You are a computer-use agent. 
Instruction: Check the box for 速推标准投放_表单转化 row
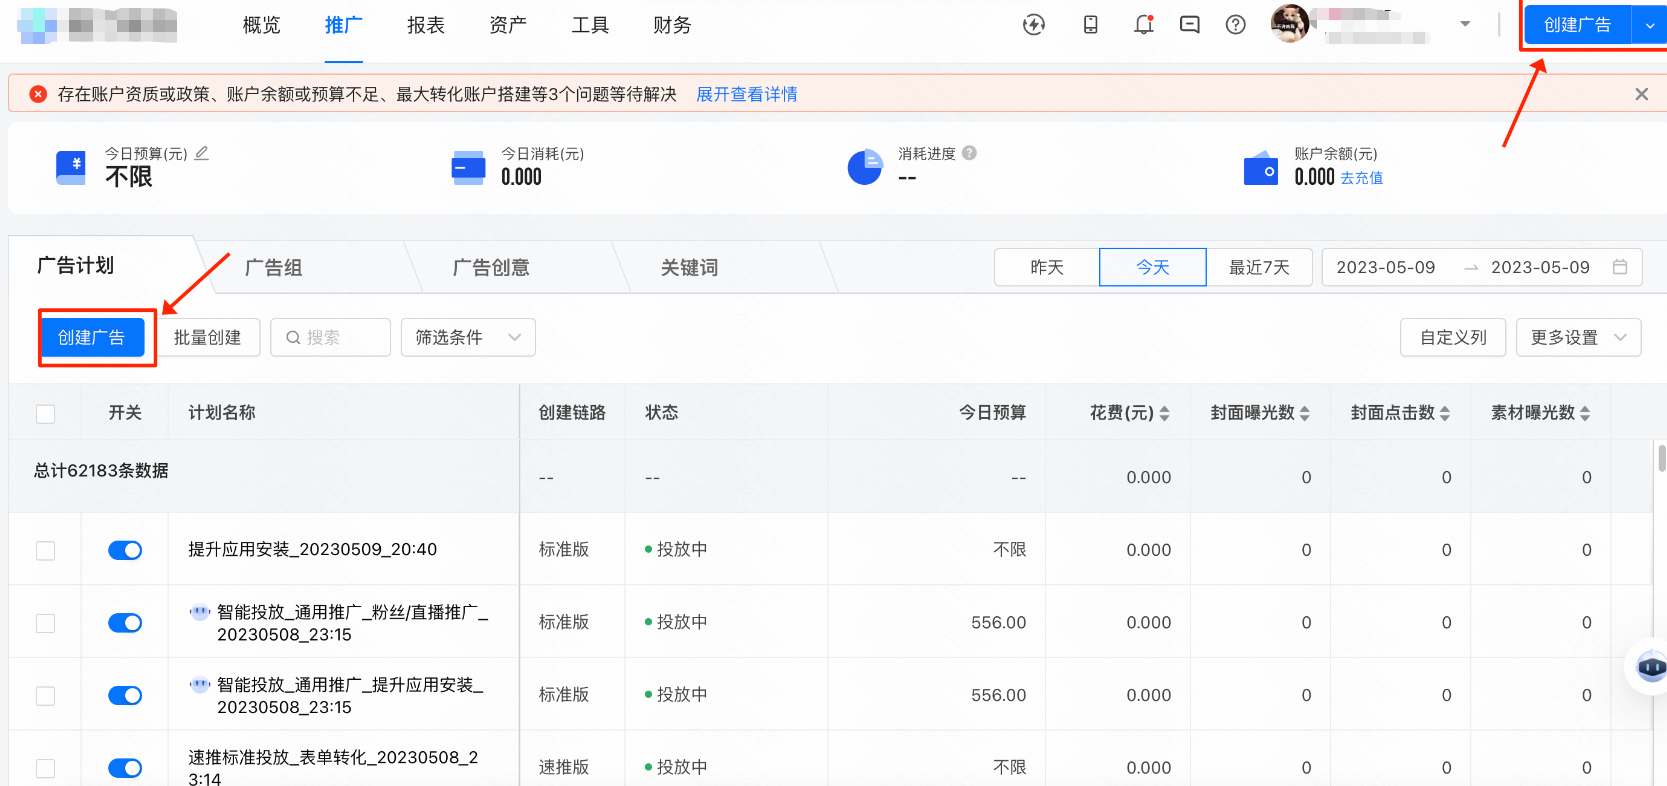pyautogui.click(x=45, y=769)
